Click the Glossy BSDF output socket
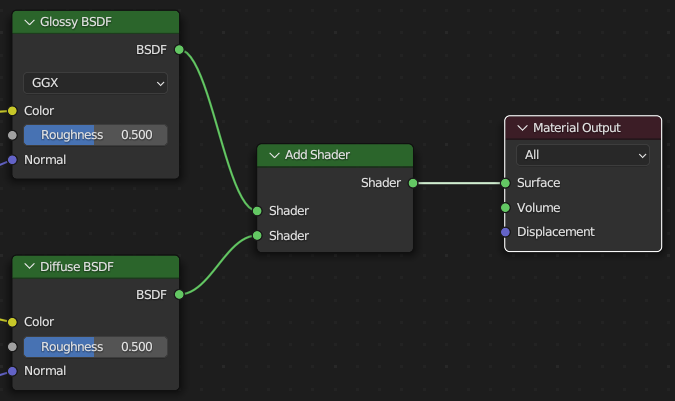Viewport: 675px width, 401px height. tap(179, 49)
